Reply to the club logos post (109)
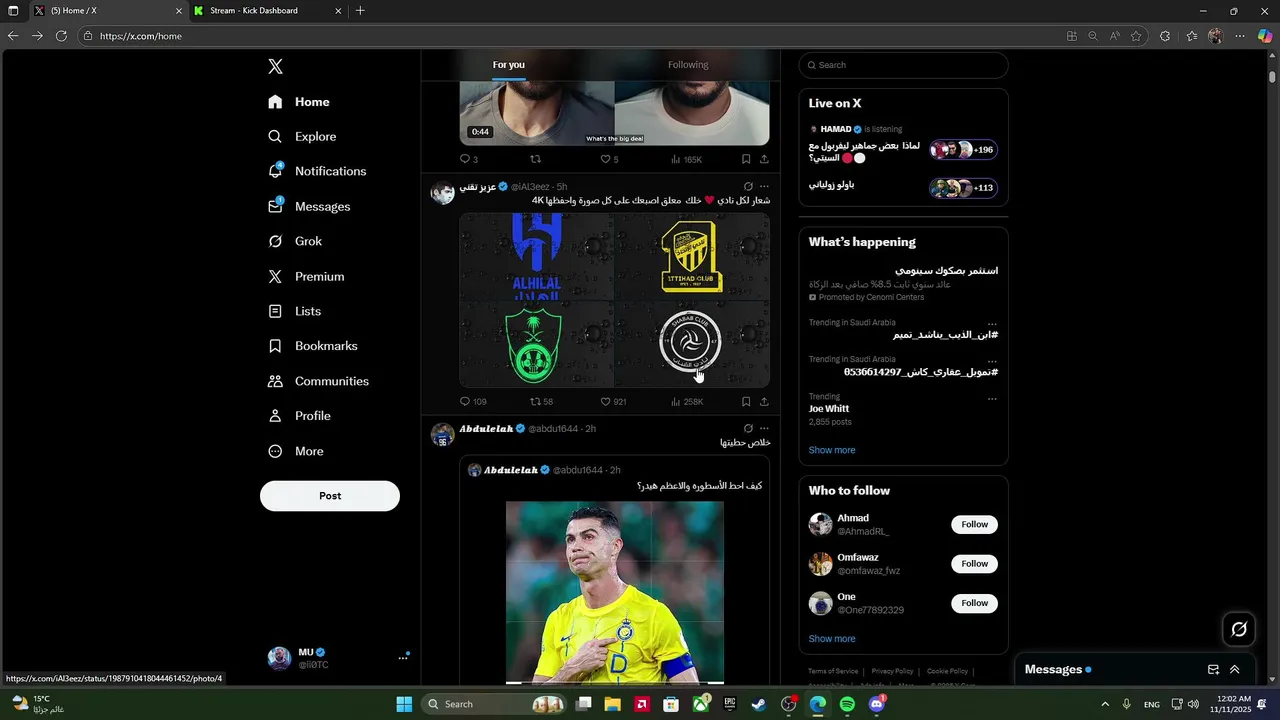Viewport: 1280px width, 720px height. click(472, 402)
